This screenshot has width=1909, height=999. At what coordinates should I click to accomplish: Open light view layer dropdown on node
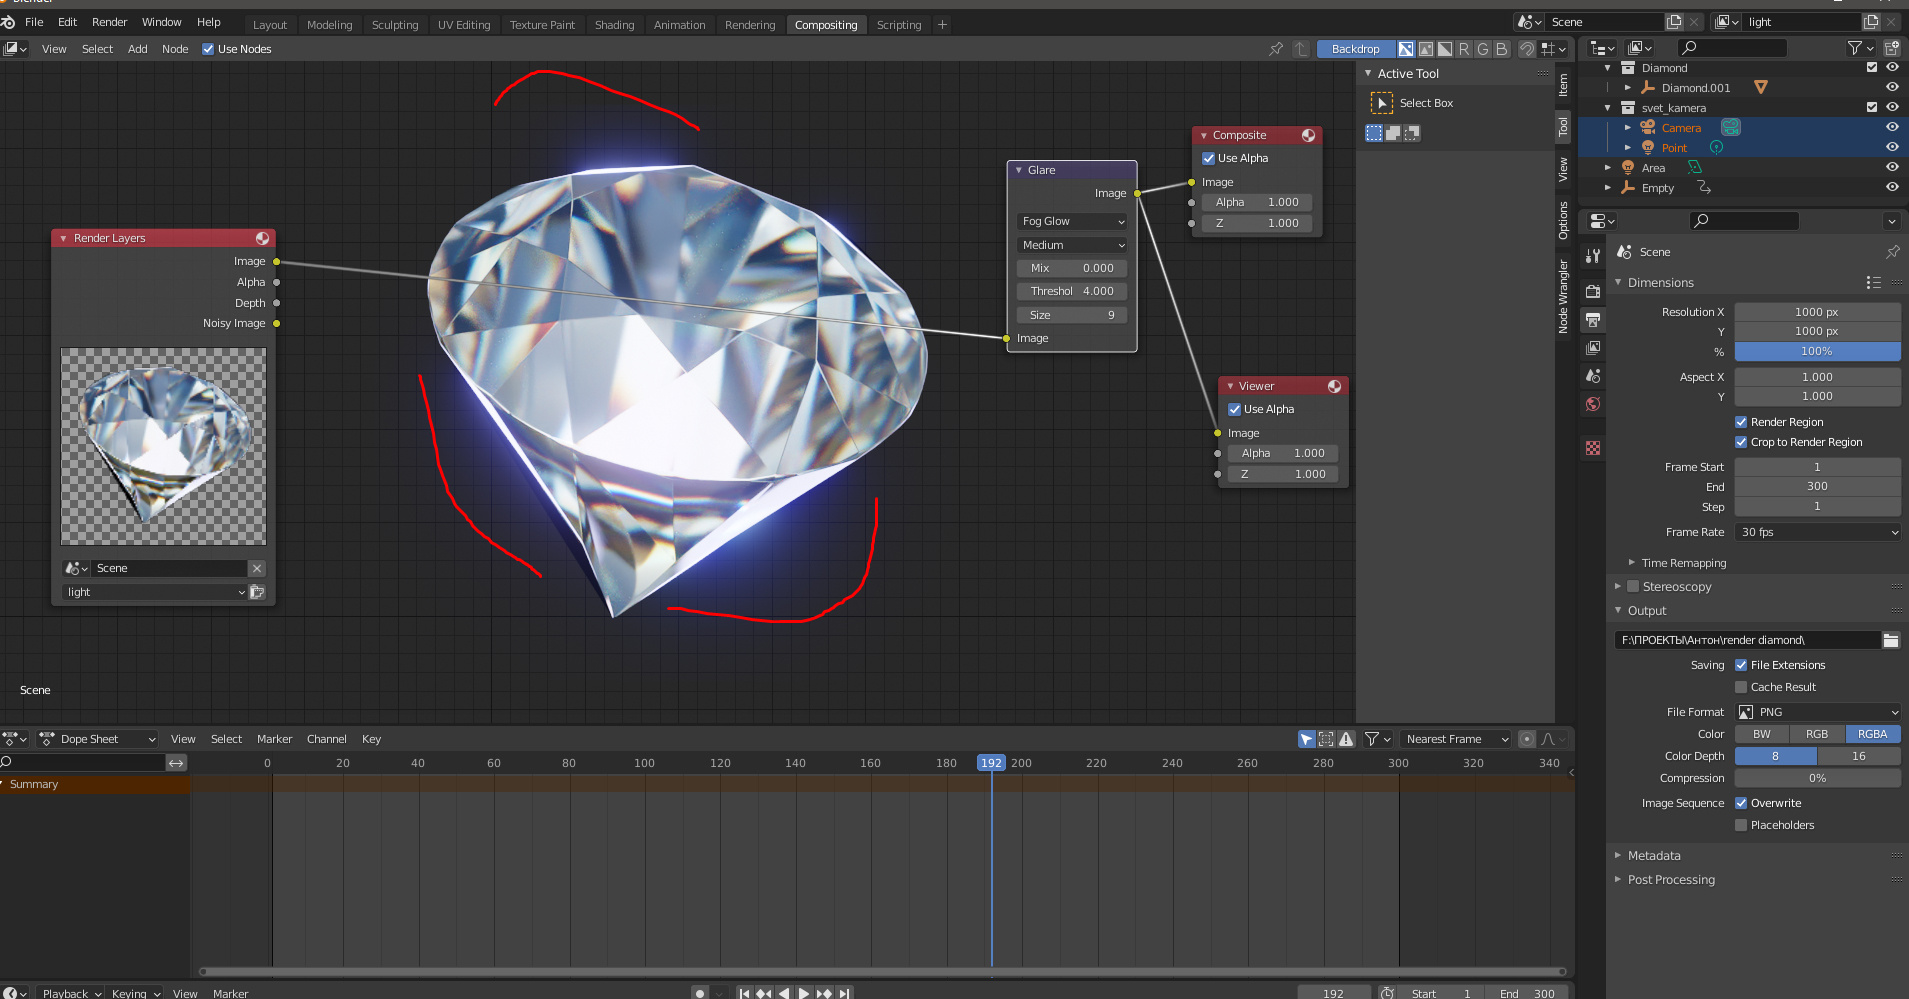(154, 592)
